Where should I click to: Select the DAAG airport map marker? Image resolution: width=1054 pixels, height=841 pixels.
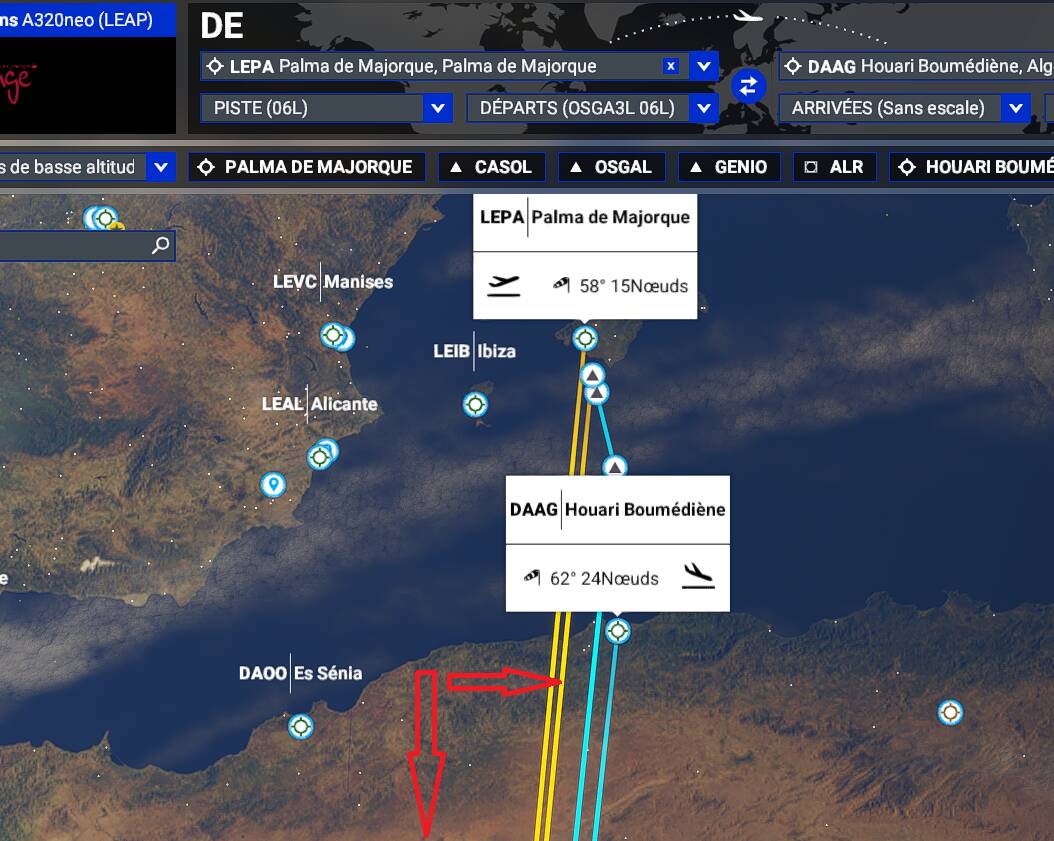pos(618,631)
